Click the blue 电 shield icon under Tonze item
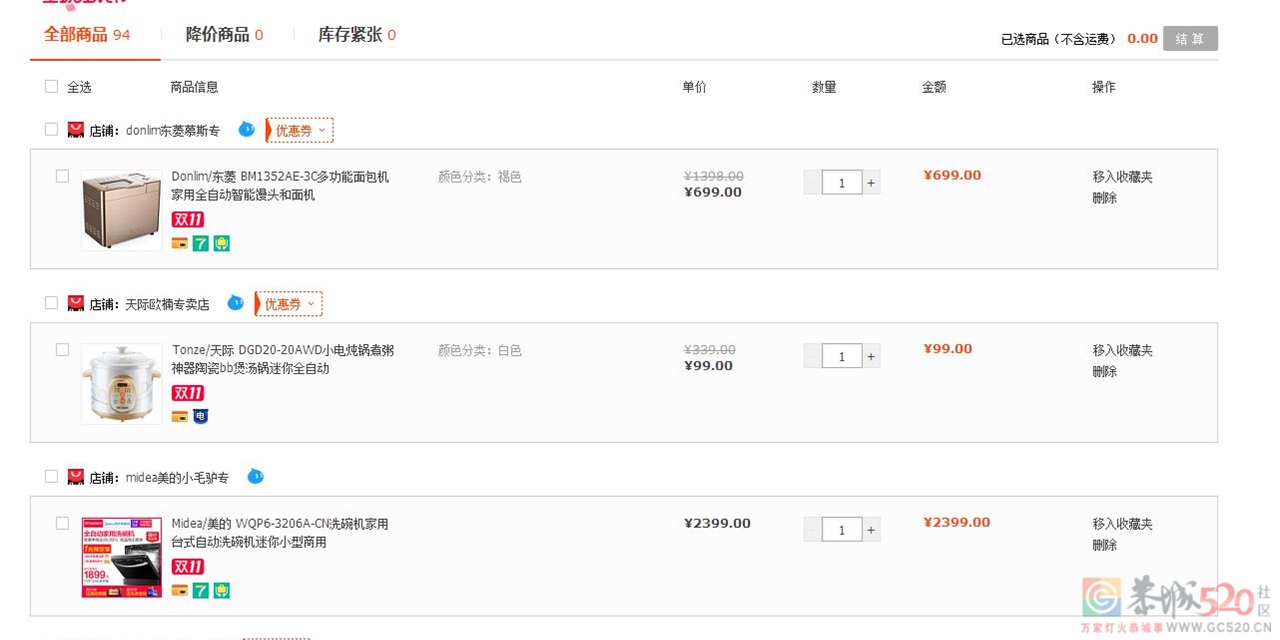Viewport: 1280px width, 640px height. click(201, 416)
